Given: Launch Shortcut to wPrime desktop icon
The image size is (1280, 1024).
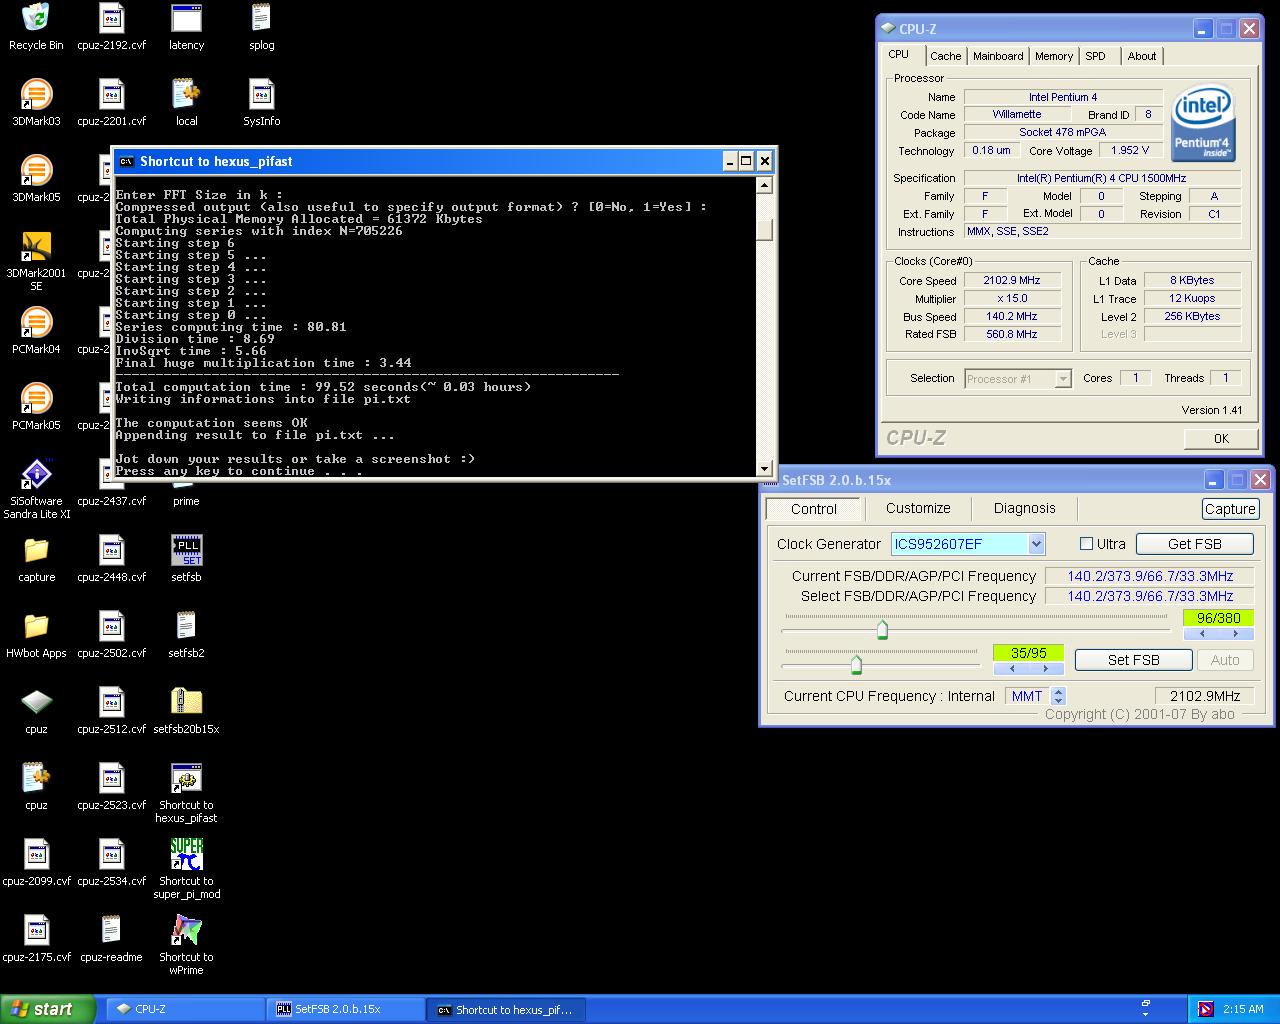Looking at the screenshot, I should 186,930.
